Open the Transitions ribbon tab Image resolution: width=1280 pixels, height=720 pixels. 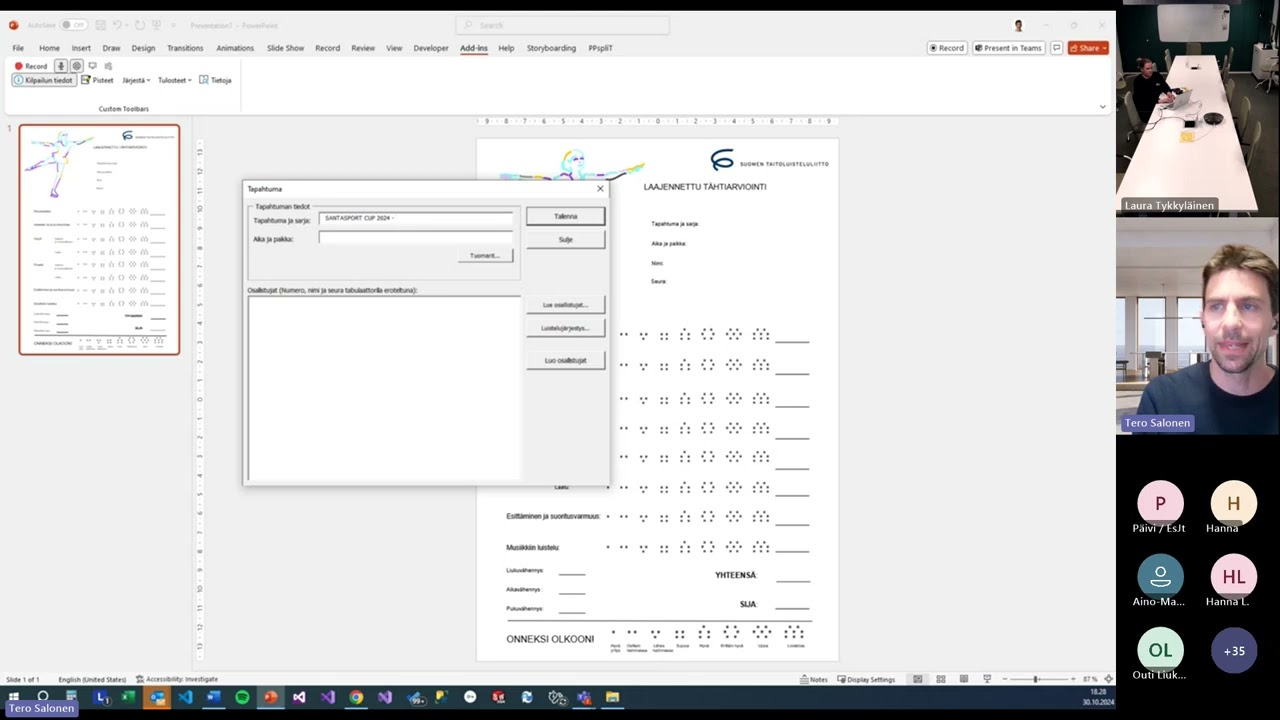185,48
